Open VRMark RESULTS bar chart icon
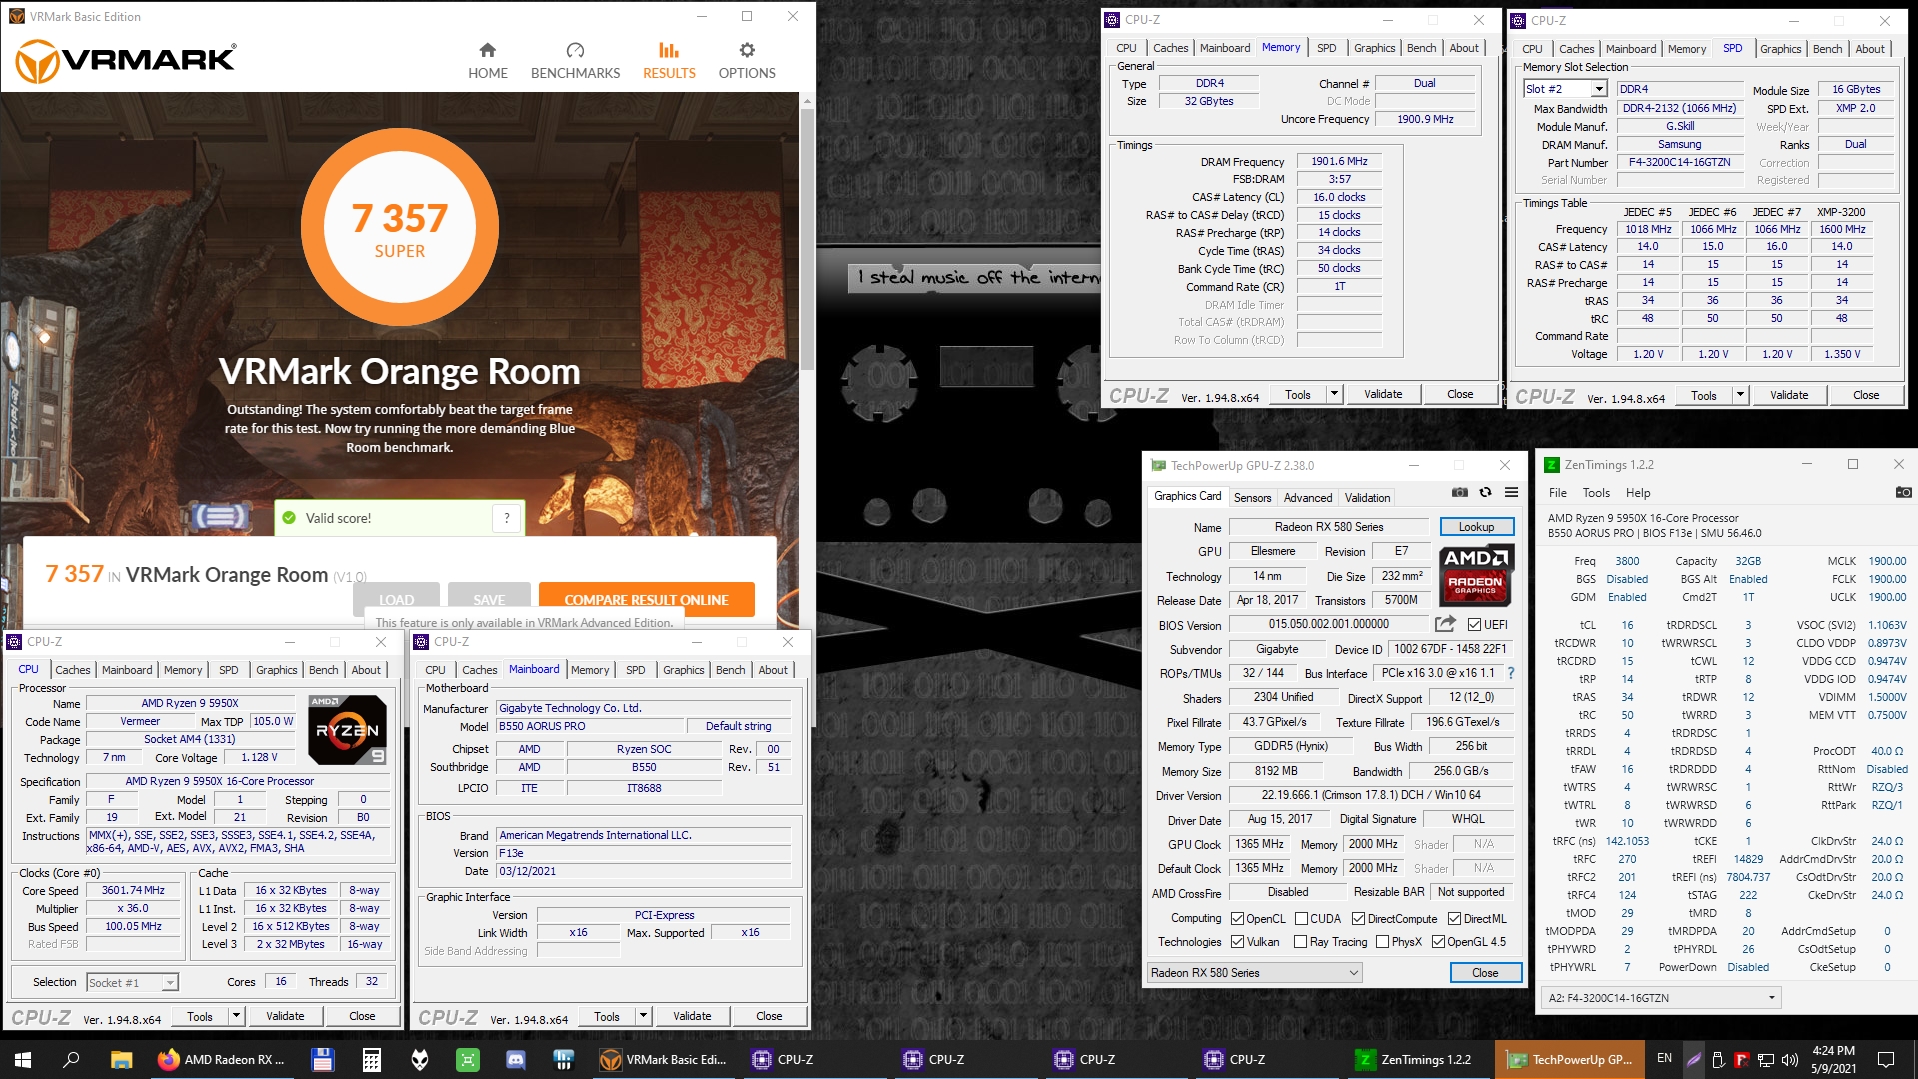The width and height of the screenshot is (1918, 1079). (669, 50)
